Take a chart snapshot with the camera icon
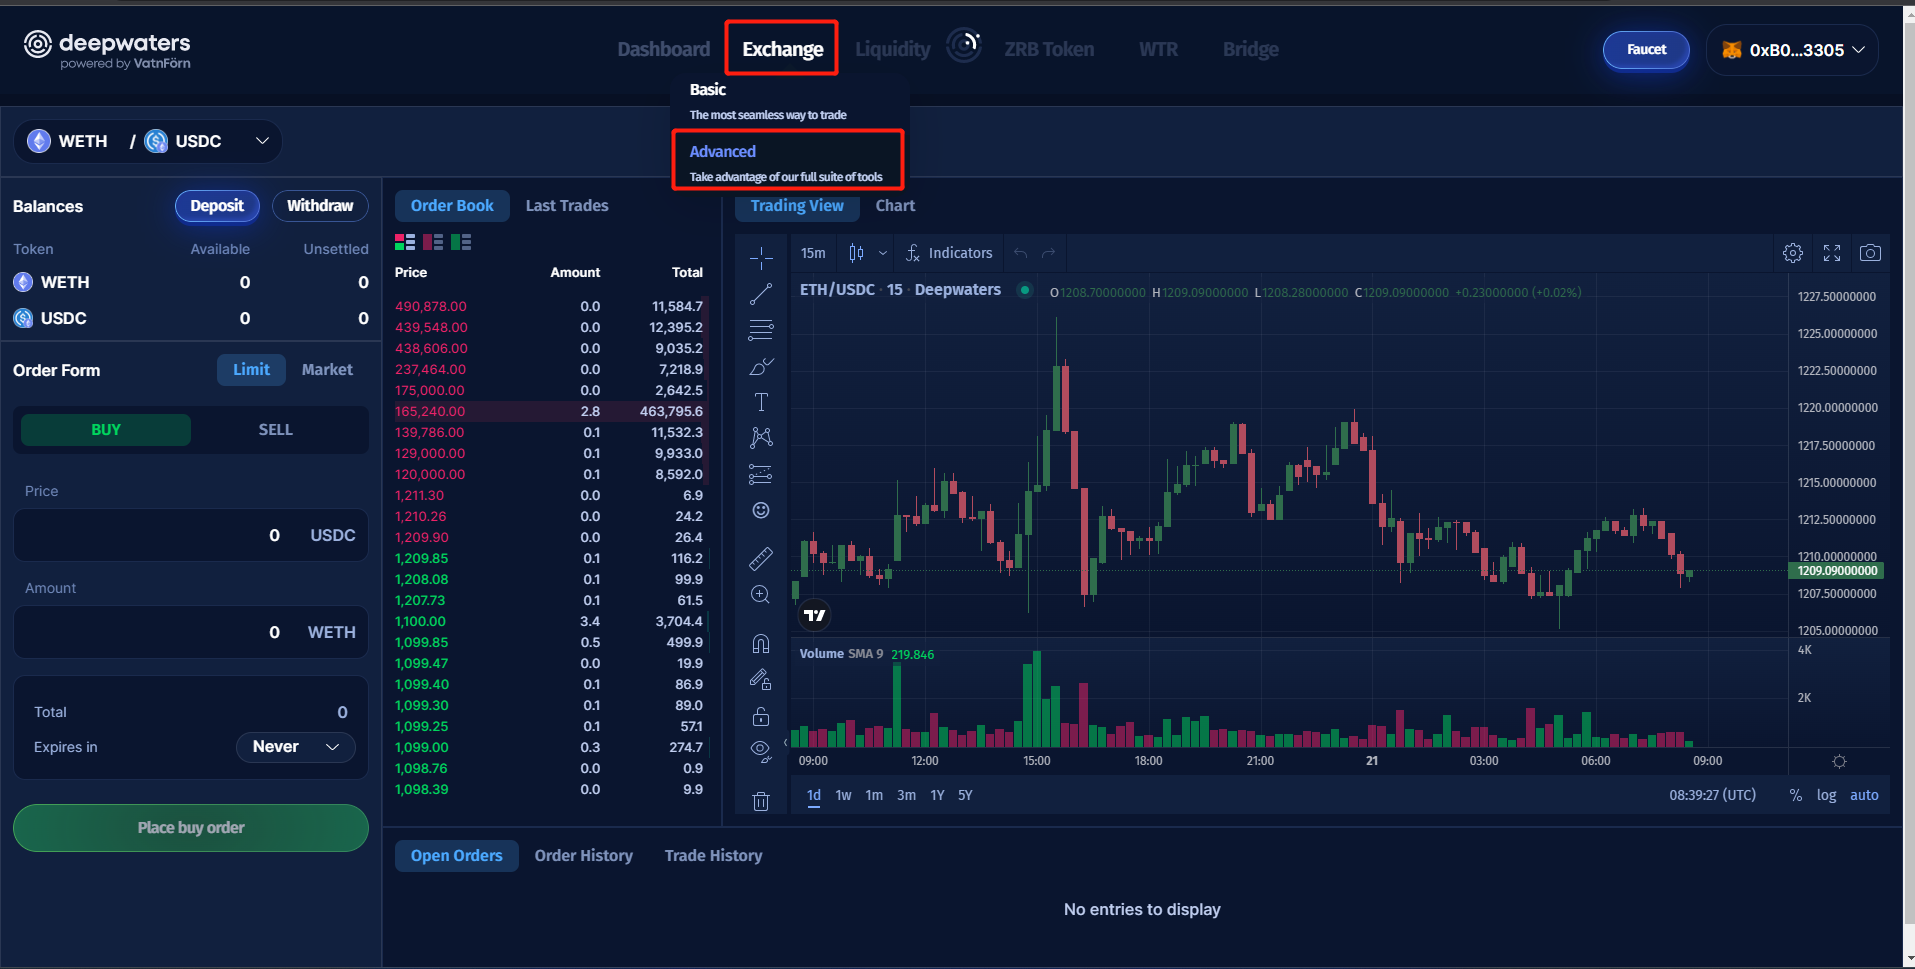 click(x=1870, y=253)
